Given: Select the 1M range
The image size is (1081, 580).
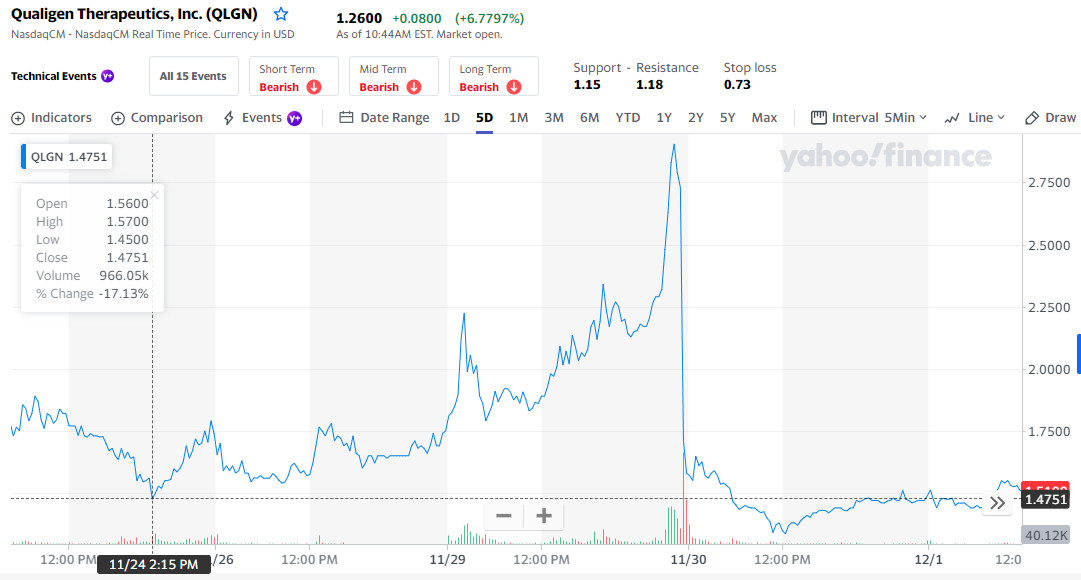Looking at the screenshot, I should 518,118.
